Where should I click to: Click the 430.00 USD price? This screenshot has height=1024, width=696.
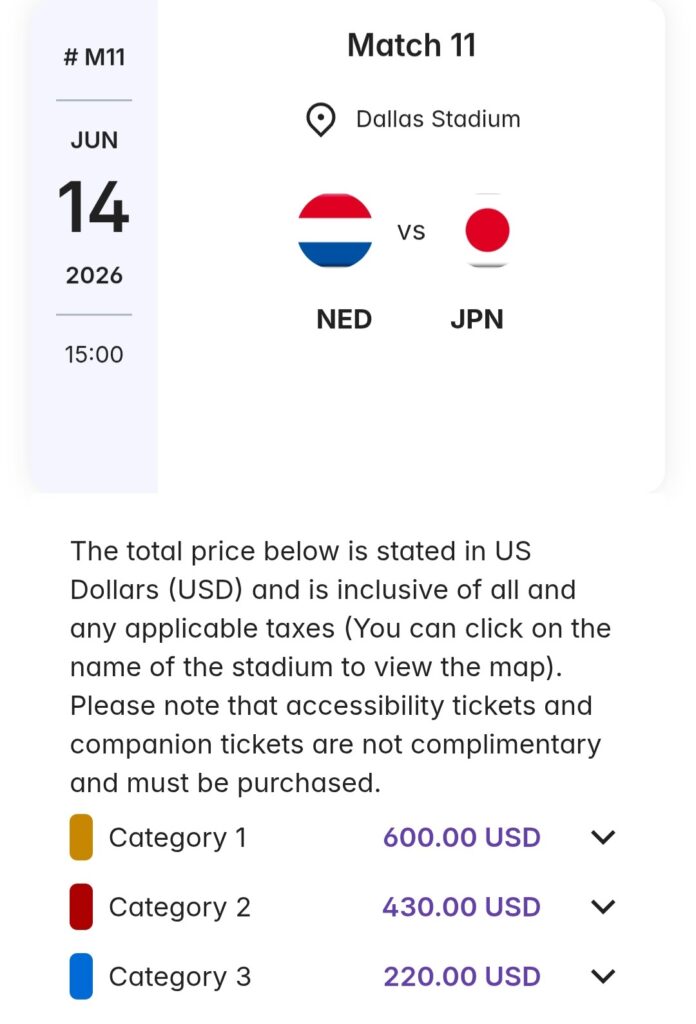(x=461, y=907)
